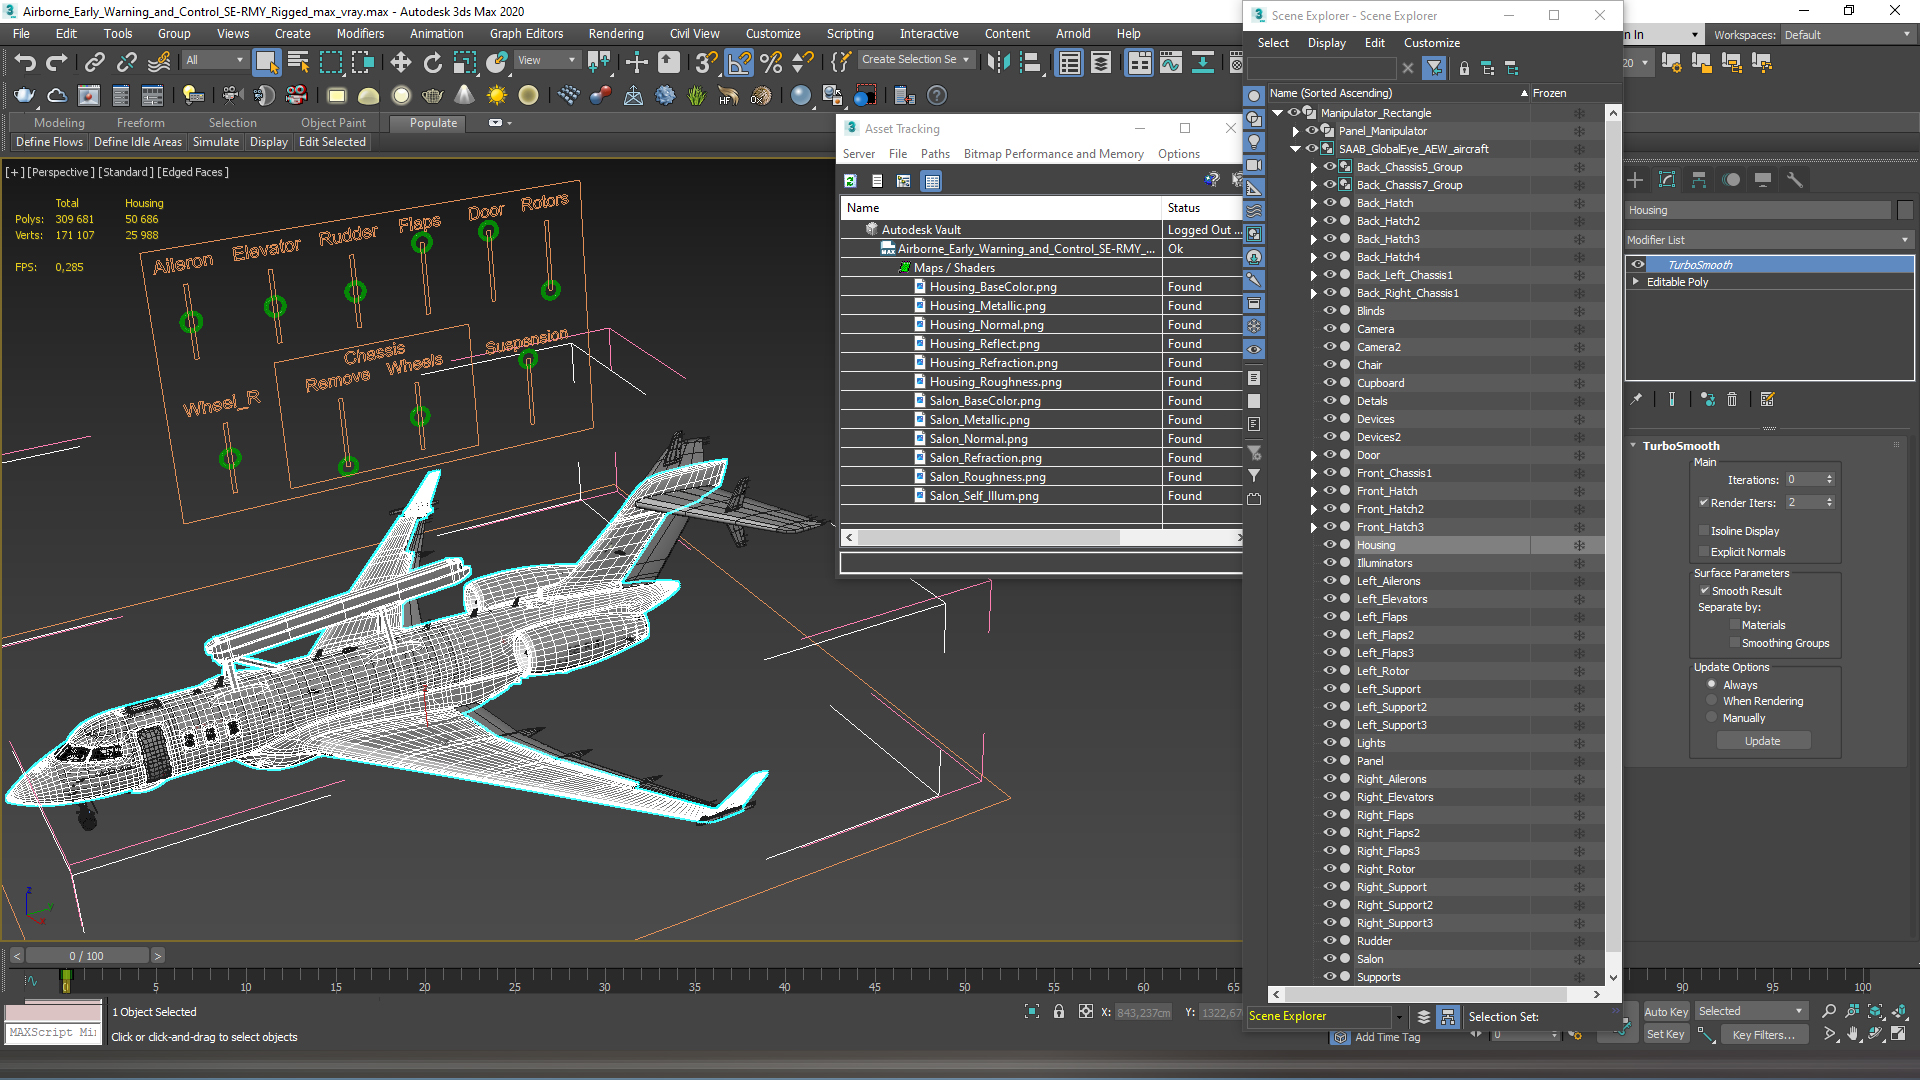Open Configure Modifier Sets icon
This screenshot has width=1920, height=1080.
click(x=1767, y=399)
